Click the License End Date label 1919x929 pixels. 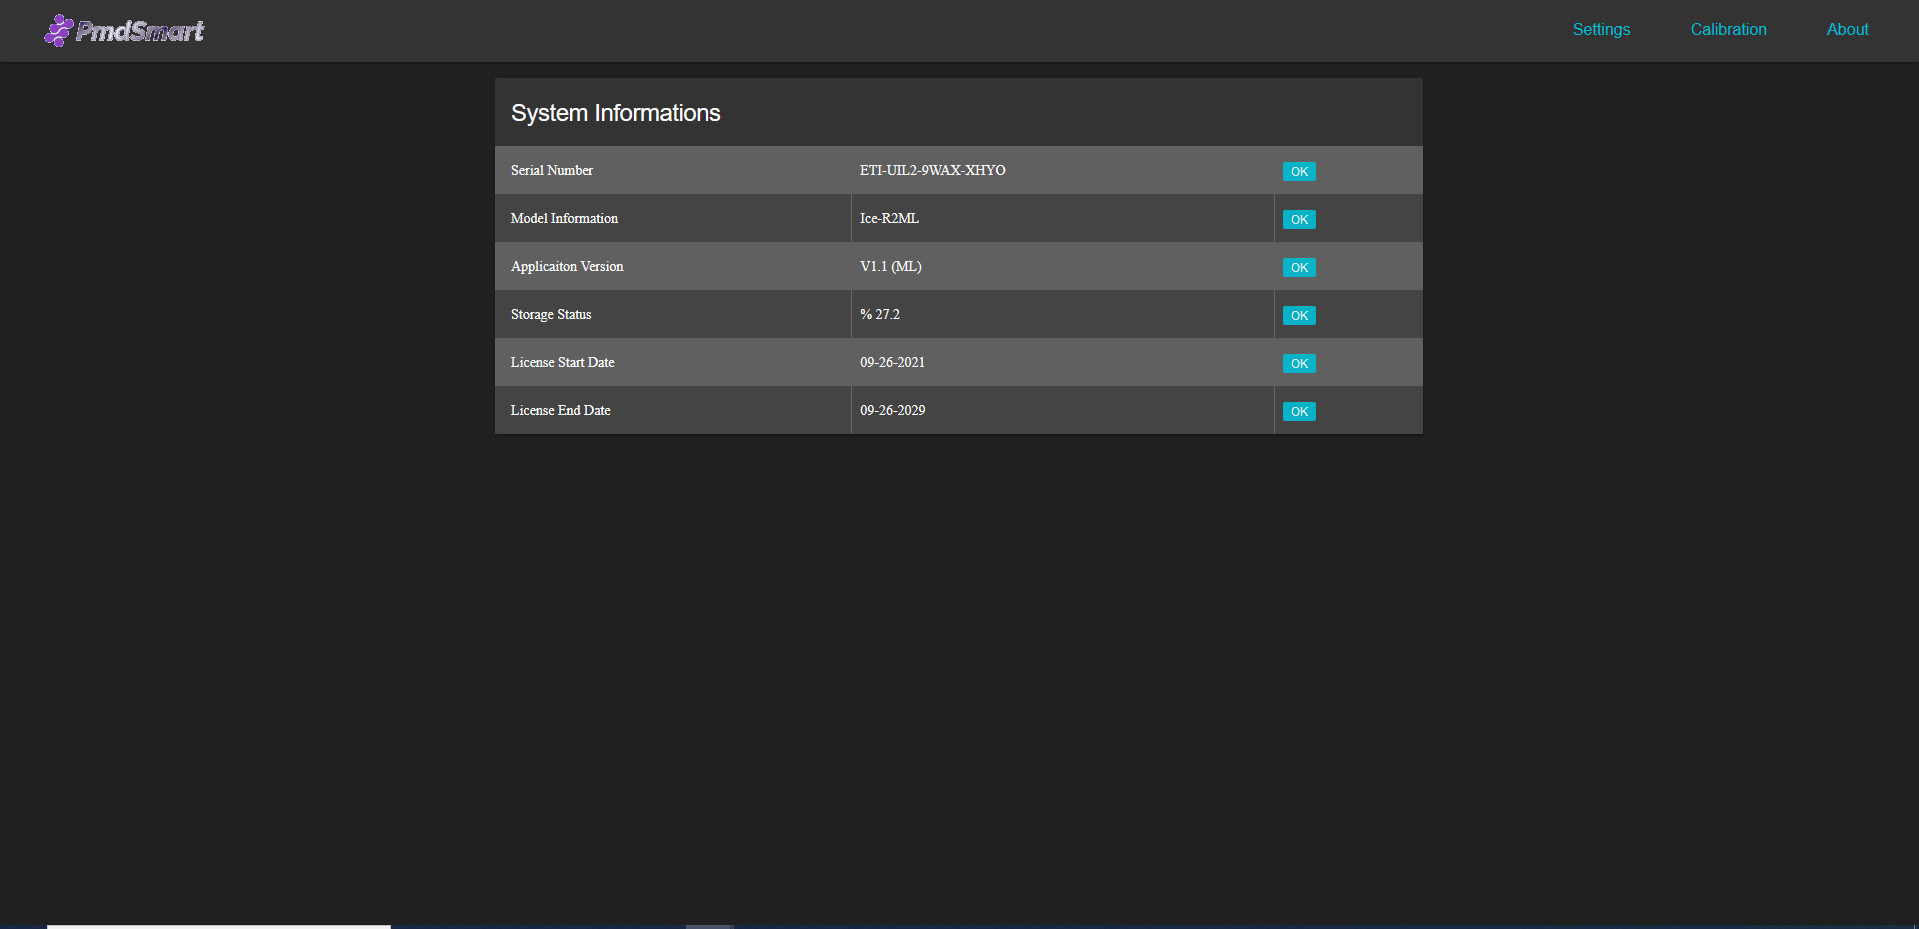point(560,410)
